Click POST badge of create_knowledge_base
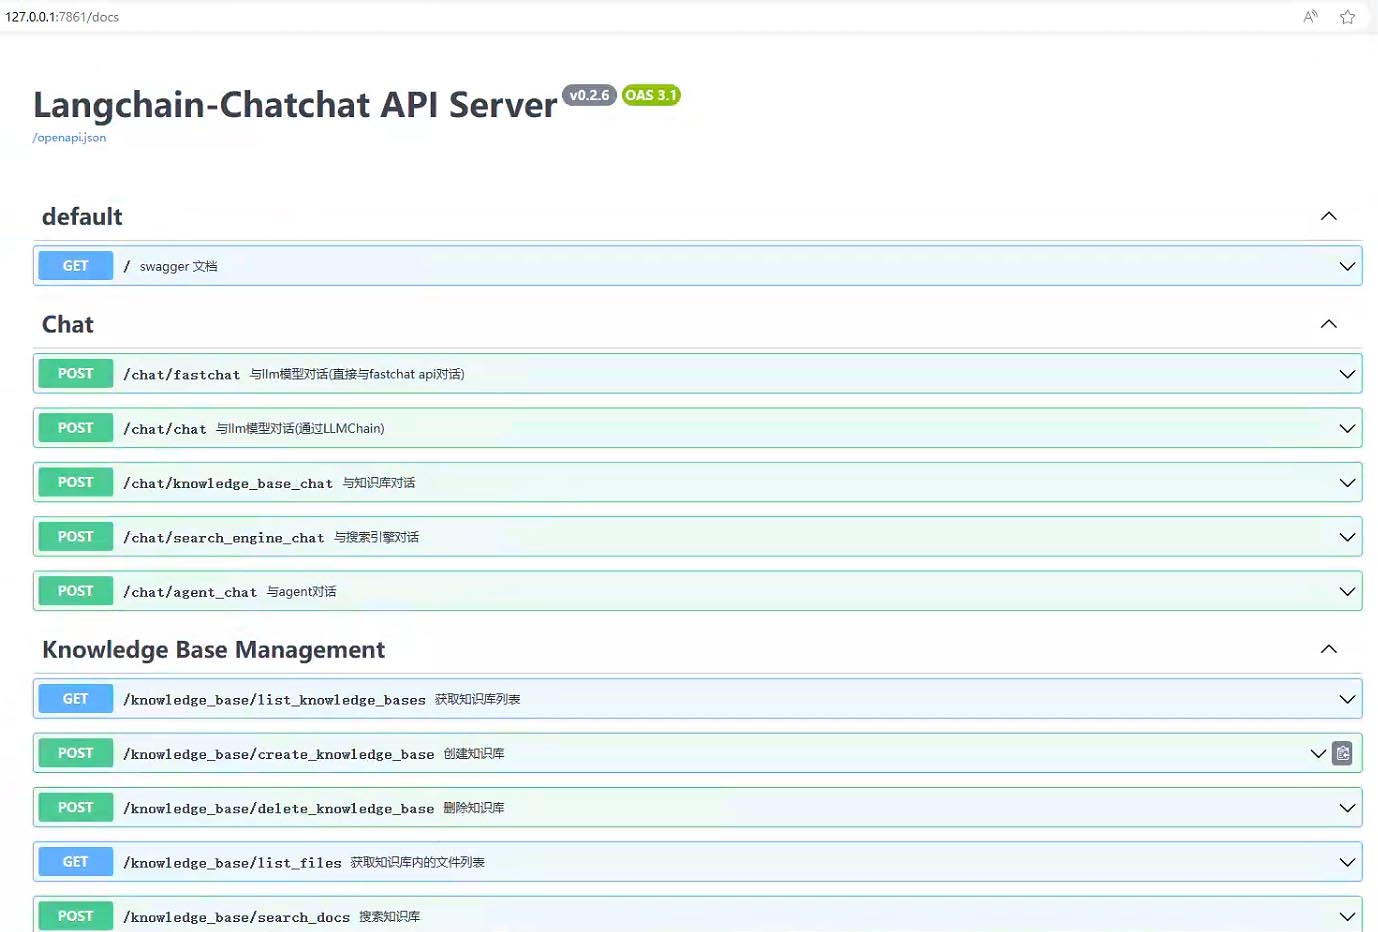1378x932 pixels. (76, 753)
